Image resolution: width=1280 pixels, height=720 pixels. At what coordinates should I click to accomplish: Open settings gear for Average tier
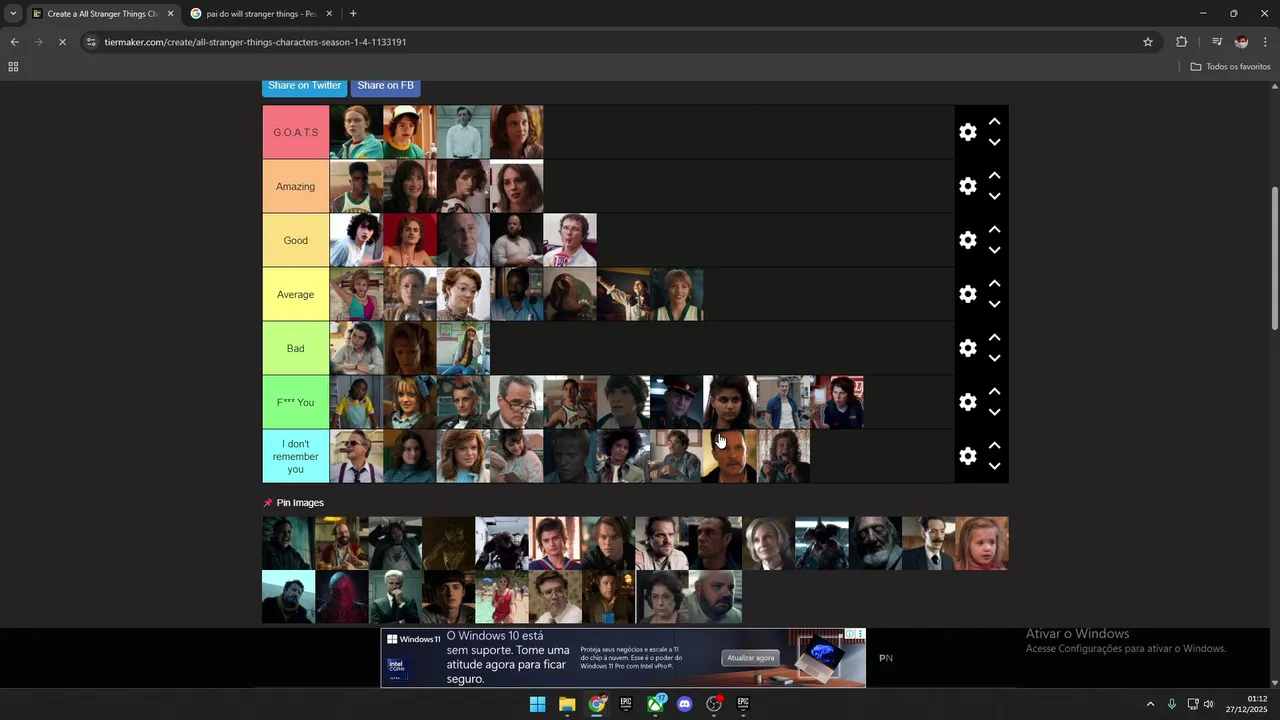[967, 294]
